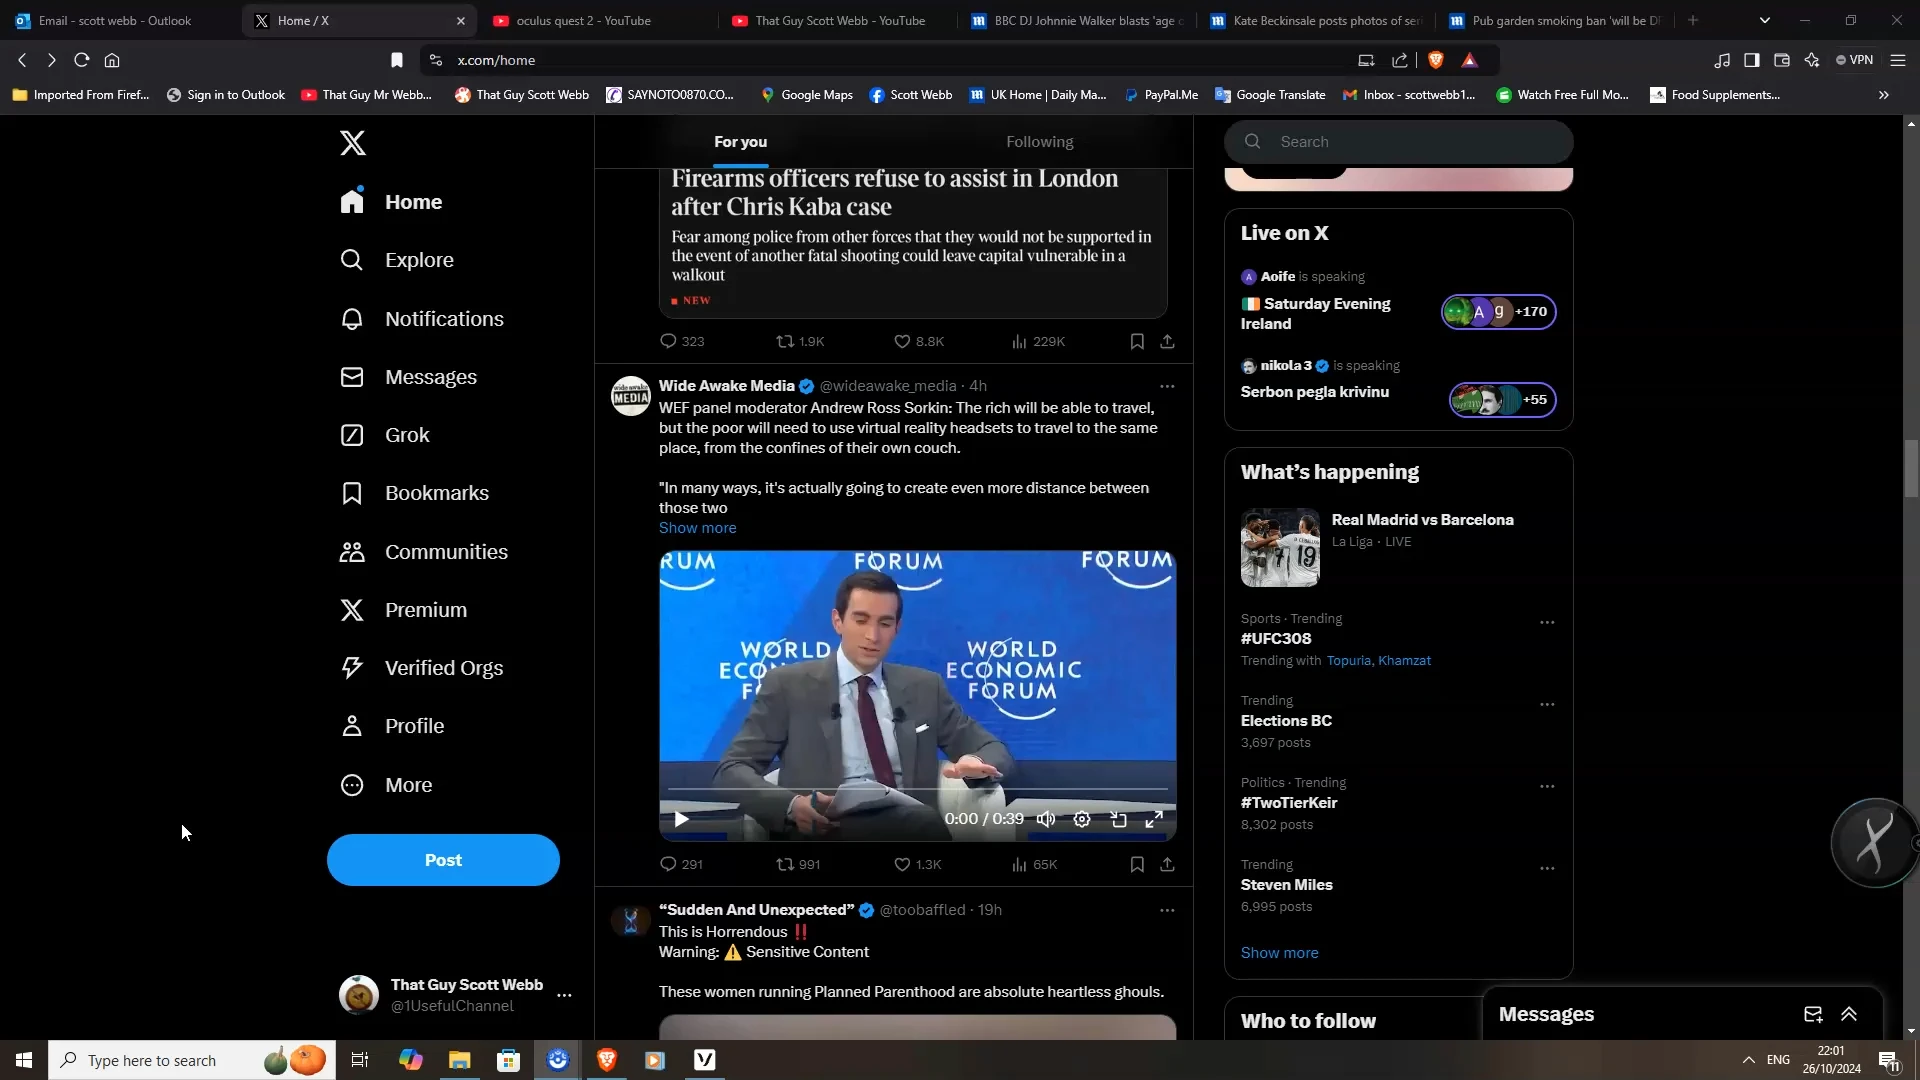Open Communities from sidebar
The width and height of the screenshot is (1920, 1080).
(x=424, y=552)
